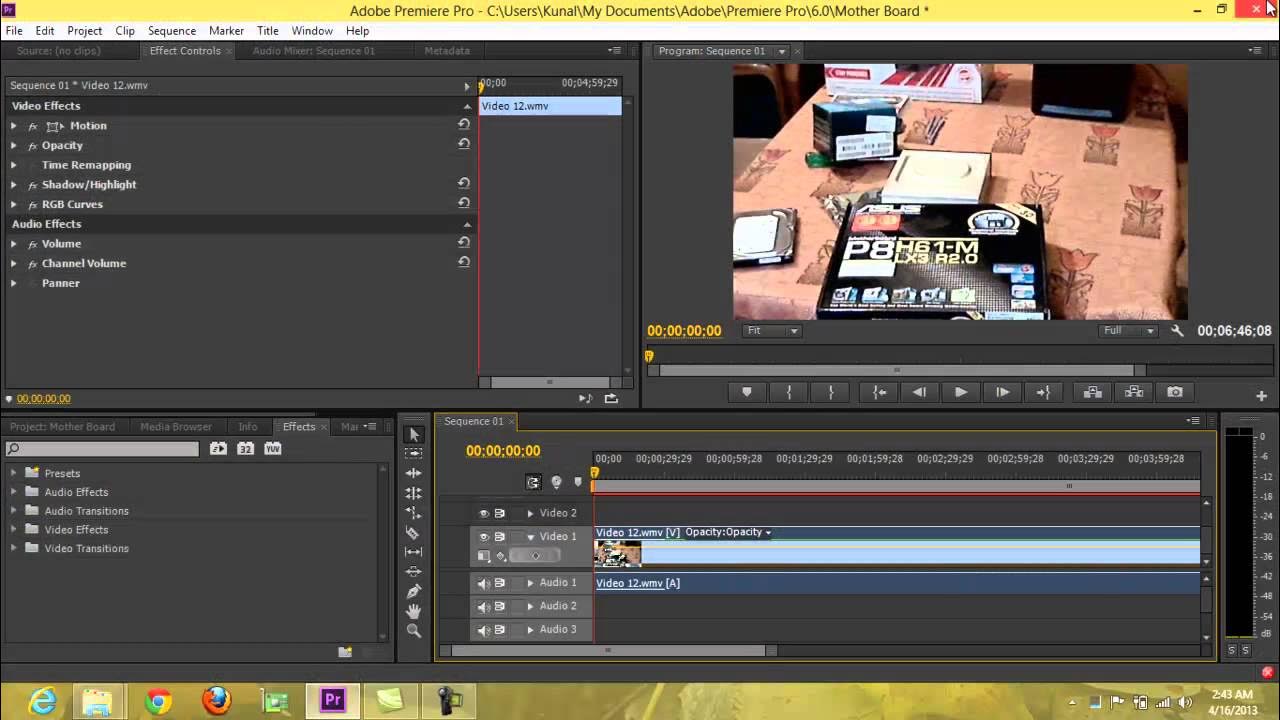Screen dimensions: 1280x720
Task: Play the program monitor video
Action: click(x=960, y=392)
